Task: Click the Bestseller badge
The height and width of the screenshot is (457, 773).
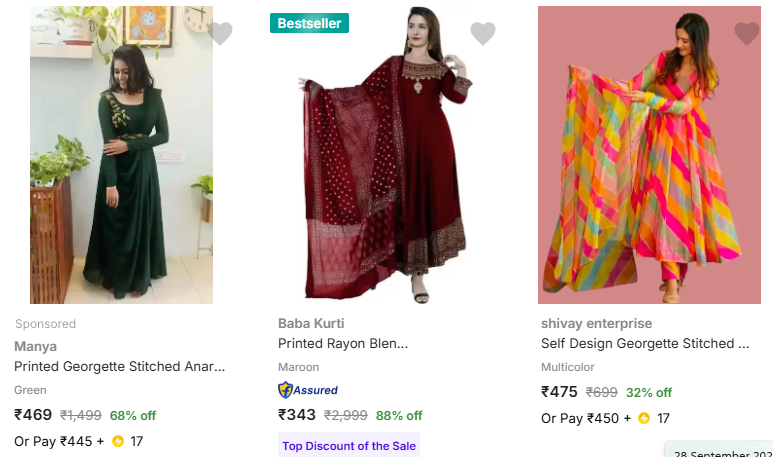Action: tap(309, 23)
